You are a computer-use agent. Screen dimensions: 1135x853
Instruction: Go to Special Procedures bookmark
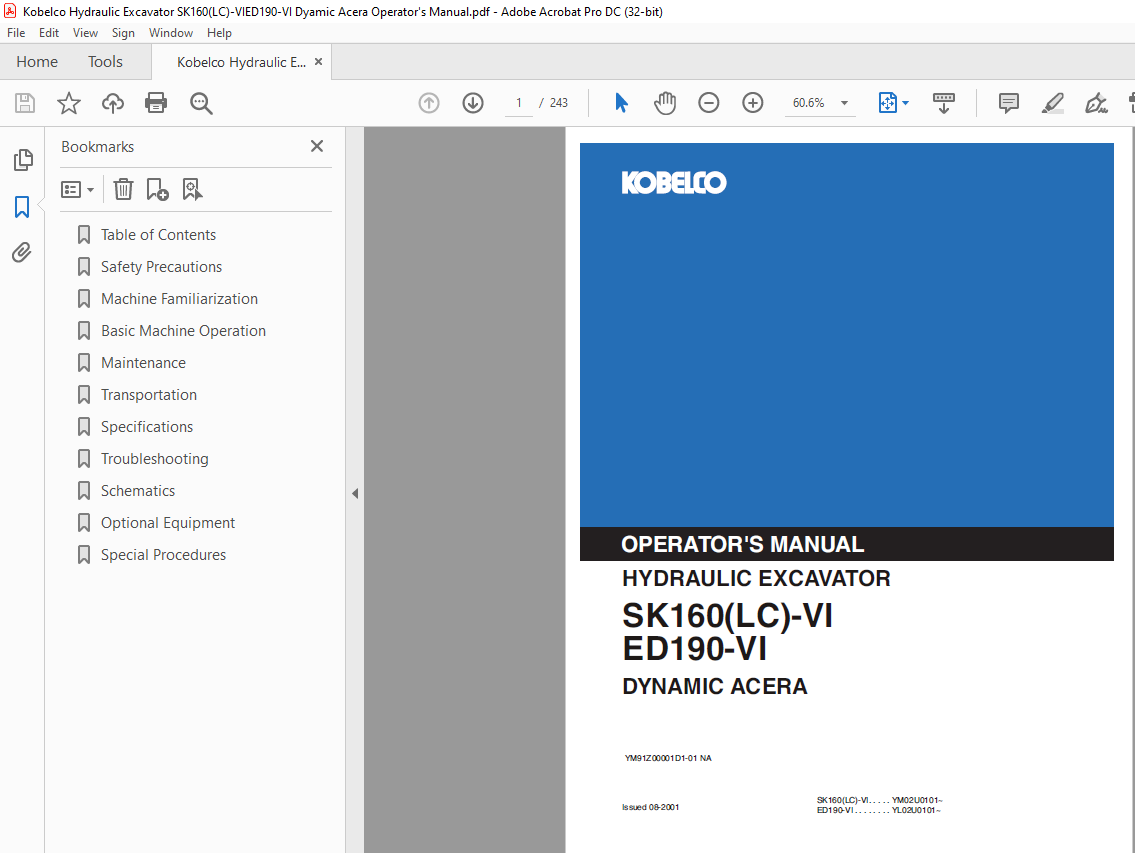pyautogui.click(x=163, y=555)
